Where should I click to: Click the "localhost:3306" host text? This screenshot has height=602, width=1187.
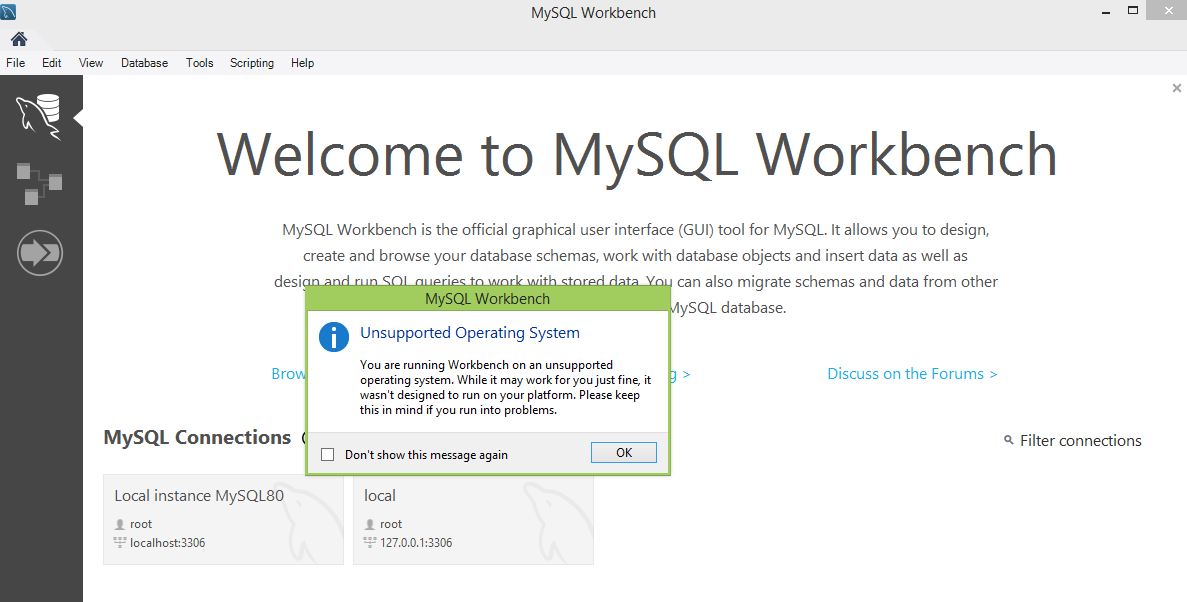167,542
